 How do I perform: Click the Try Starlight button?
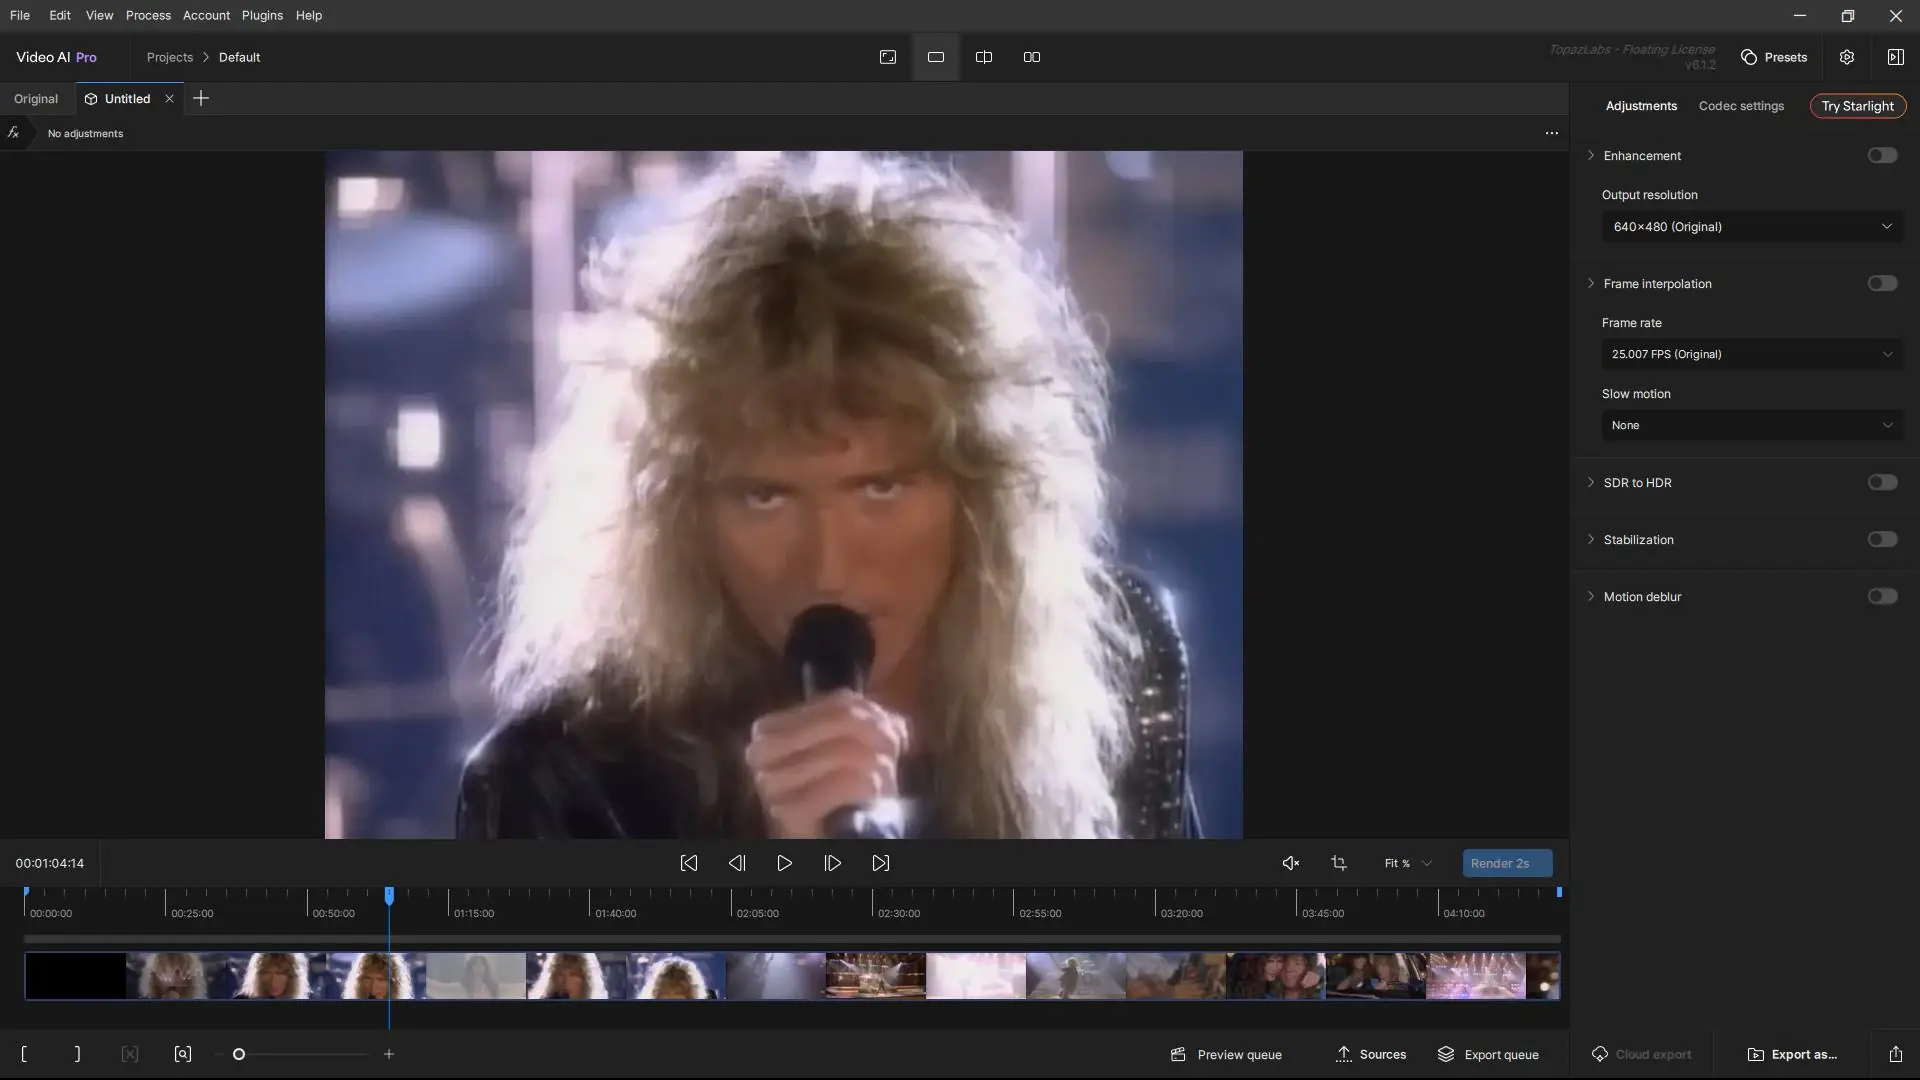(1857, 106)
